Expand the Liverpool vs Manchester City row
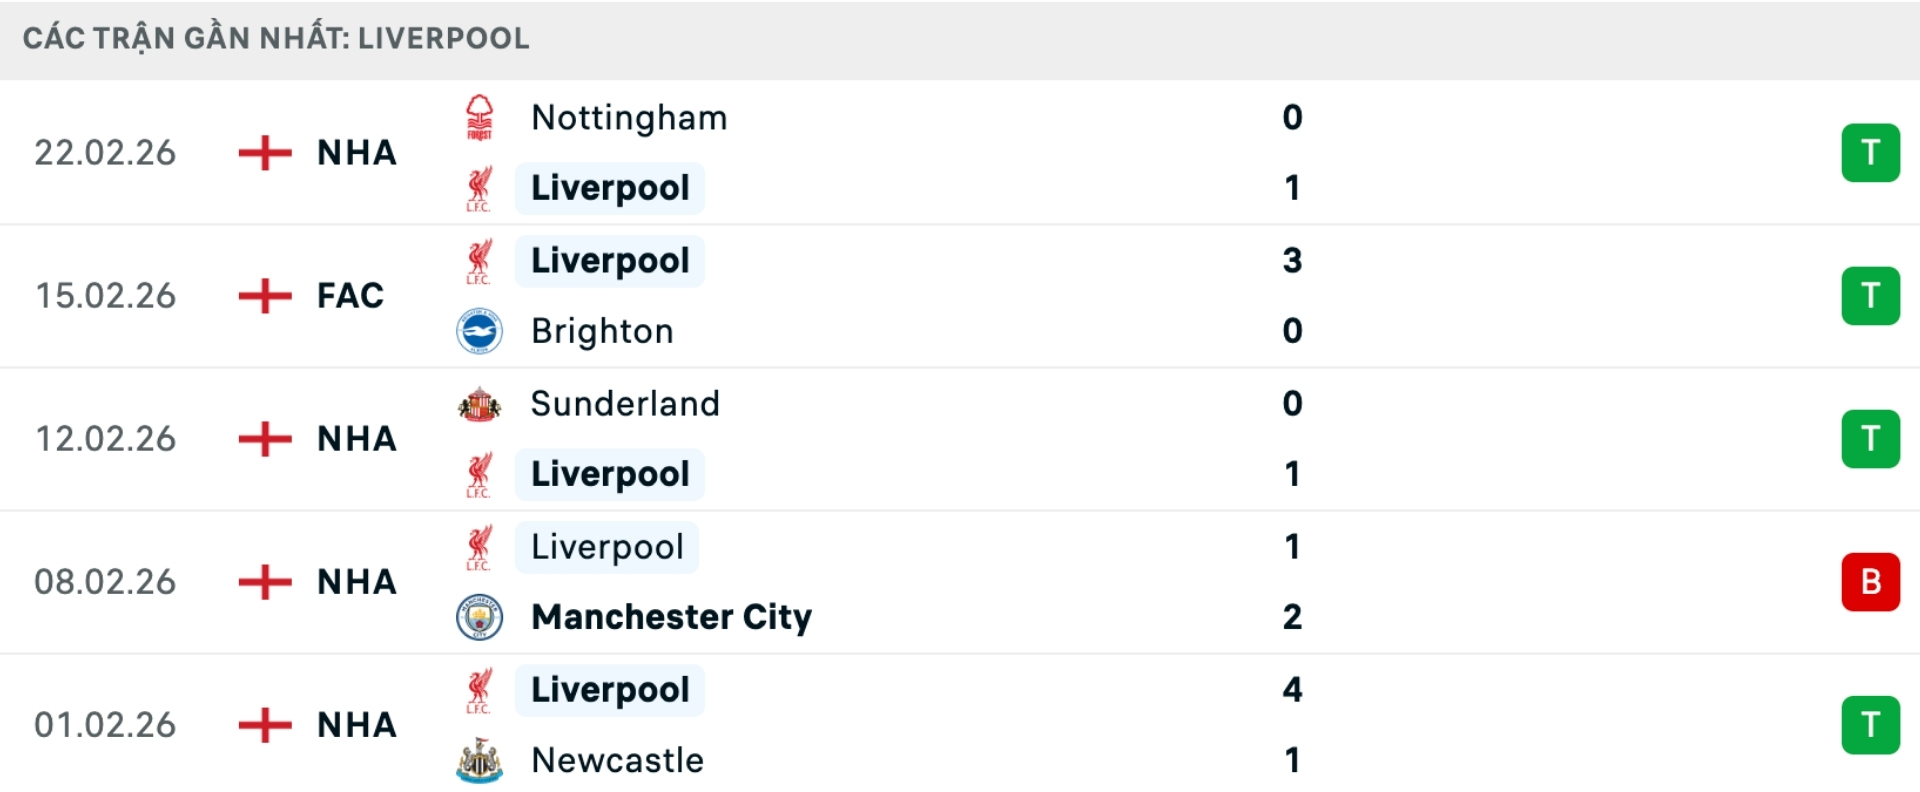The image size is (1920, 792). click(x=960, y=581)
